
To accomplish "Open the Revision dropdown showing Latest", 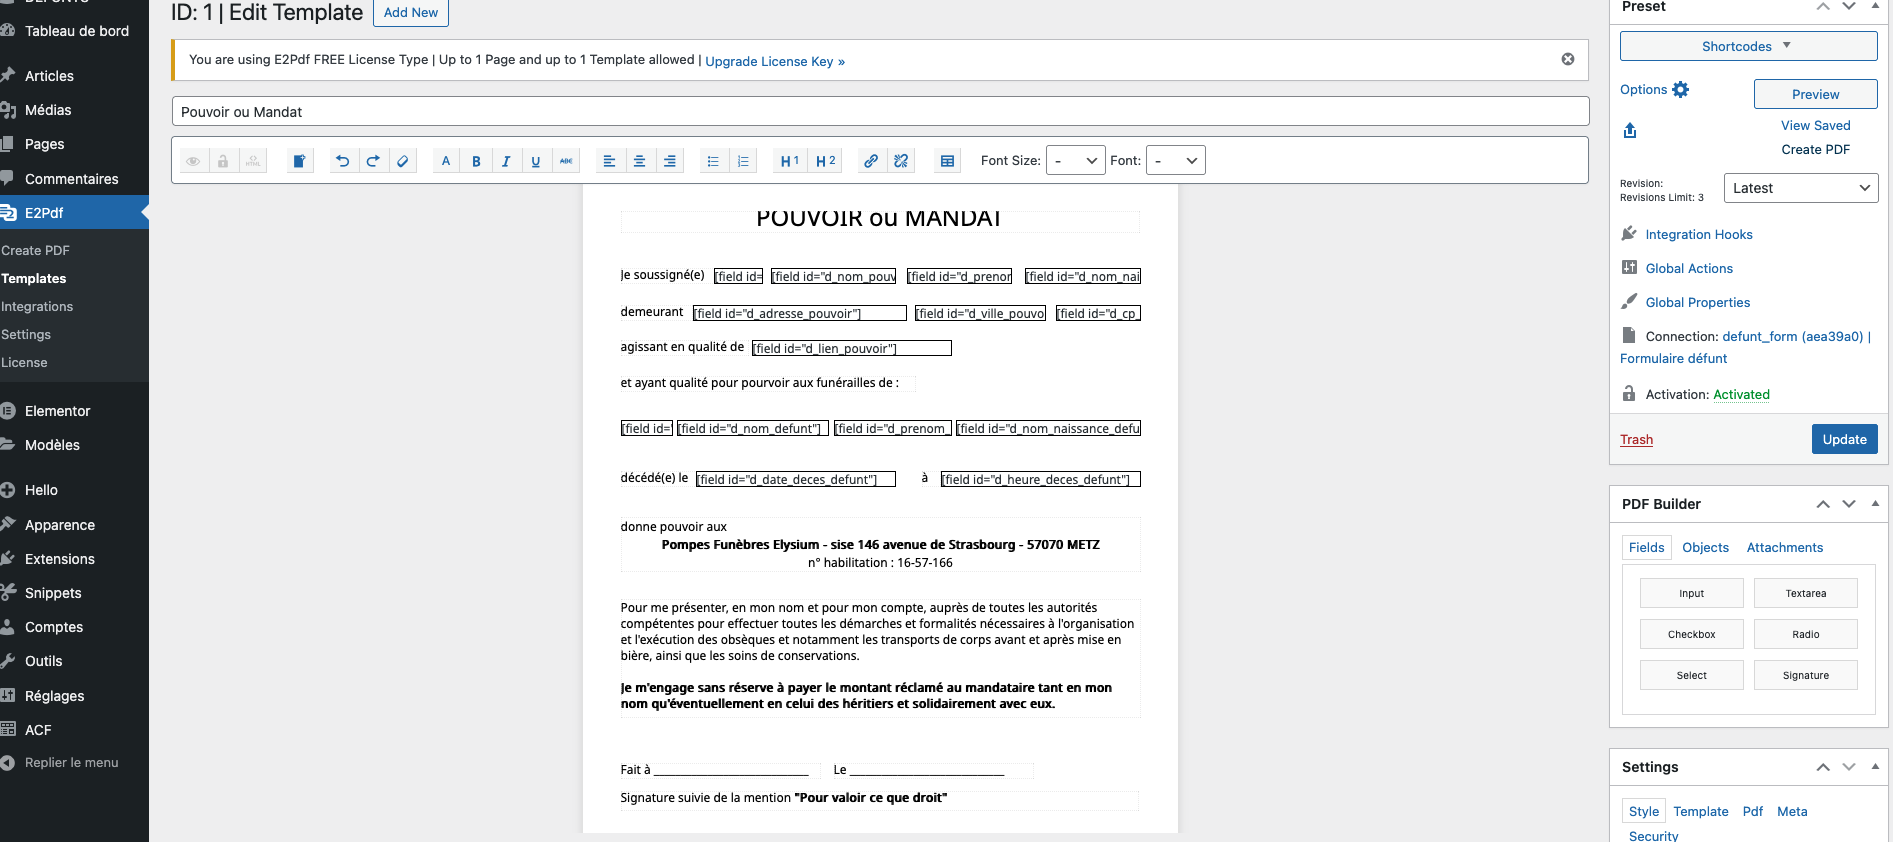I will (x=1800, y=188).
